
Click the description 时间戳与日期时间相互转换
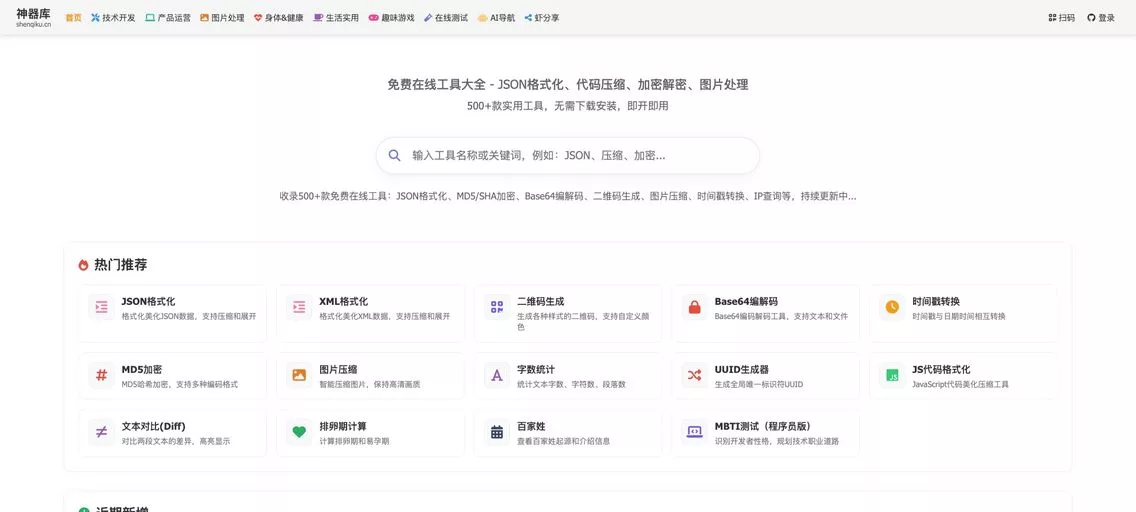click(958, 316)
